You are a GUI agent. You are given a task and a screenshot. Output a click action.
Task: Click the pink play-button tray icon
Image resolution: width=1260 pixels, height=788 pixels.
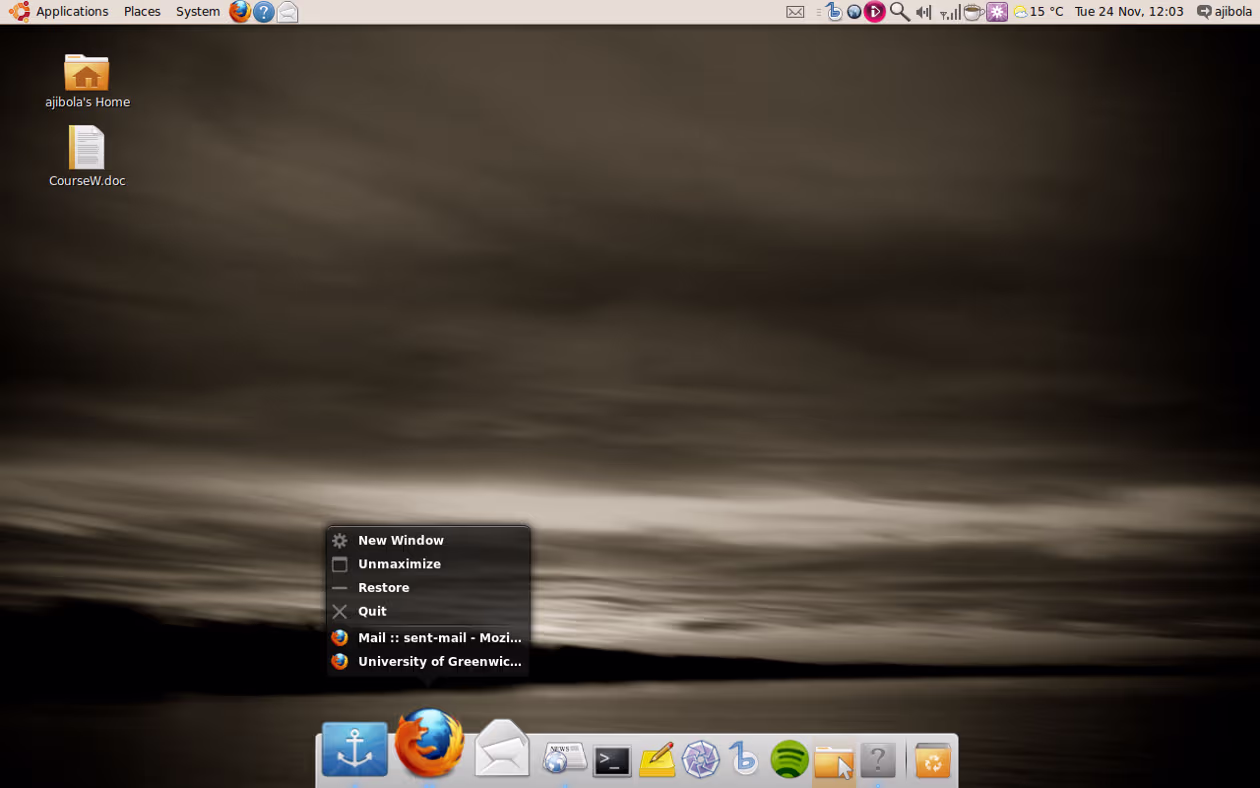pyautogui.click(x=875, y=12)
